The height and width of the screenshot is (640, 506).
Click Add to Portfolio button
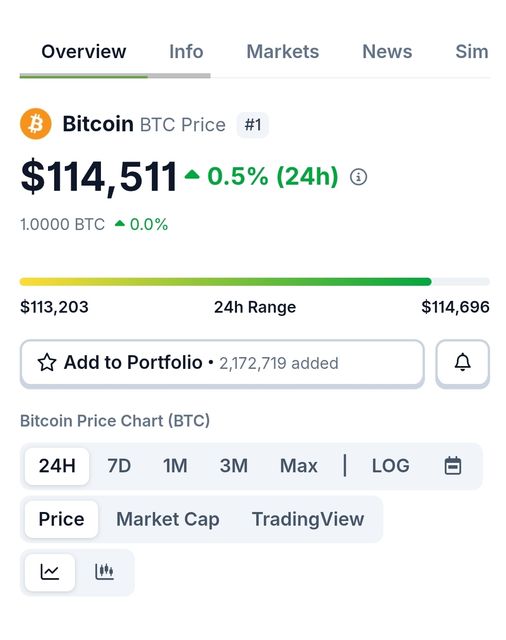pyautogui.click(x=222, y=362)
